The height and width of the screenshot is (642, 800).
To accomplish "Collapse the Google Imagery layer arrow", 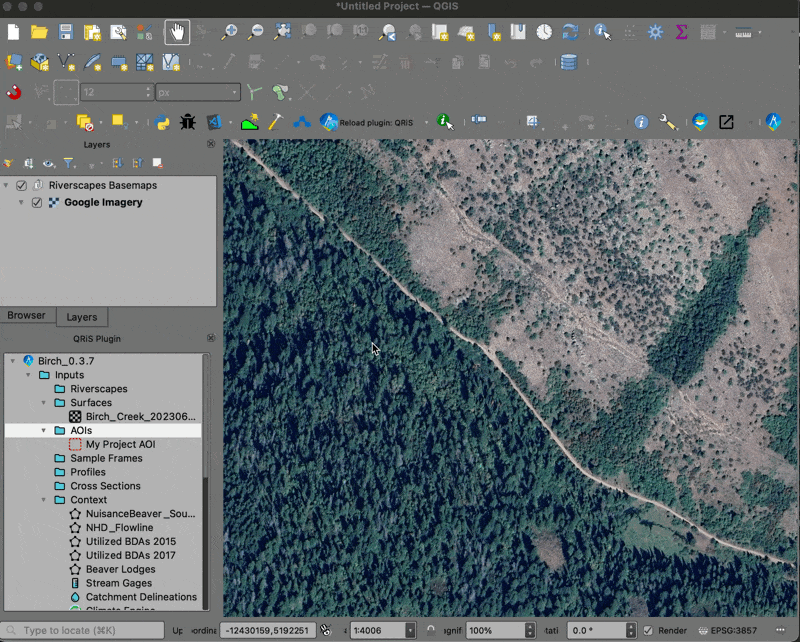I will click(21, 203).
